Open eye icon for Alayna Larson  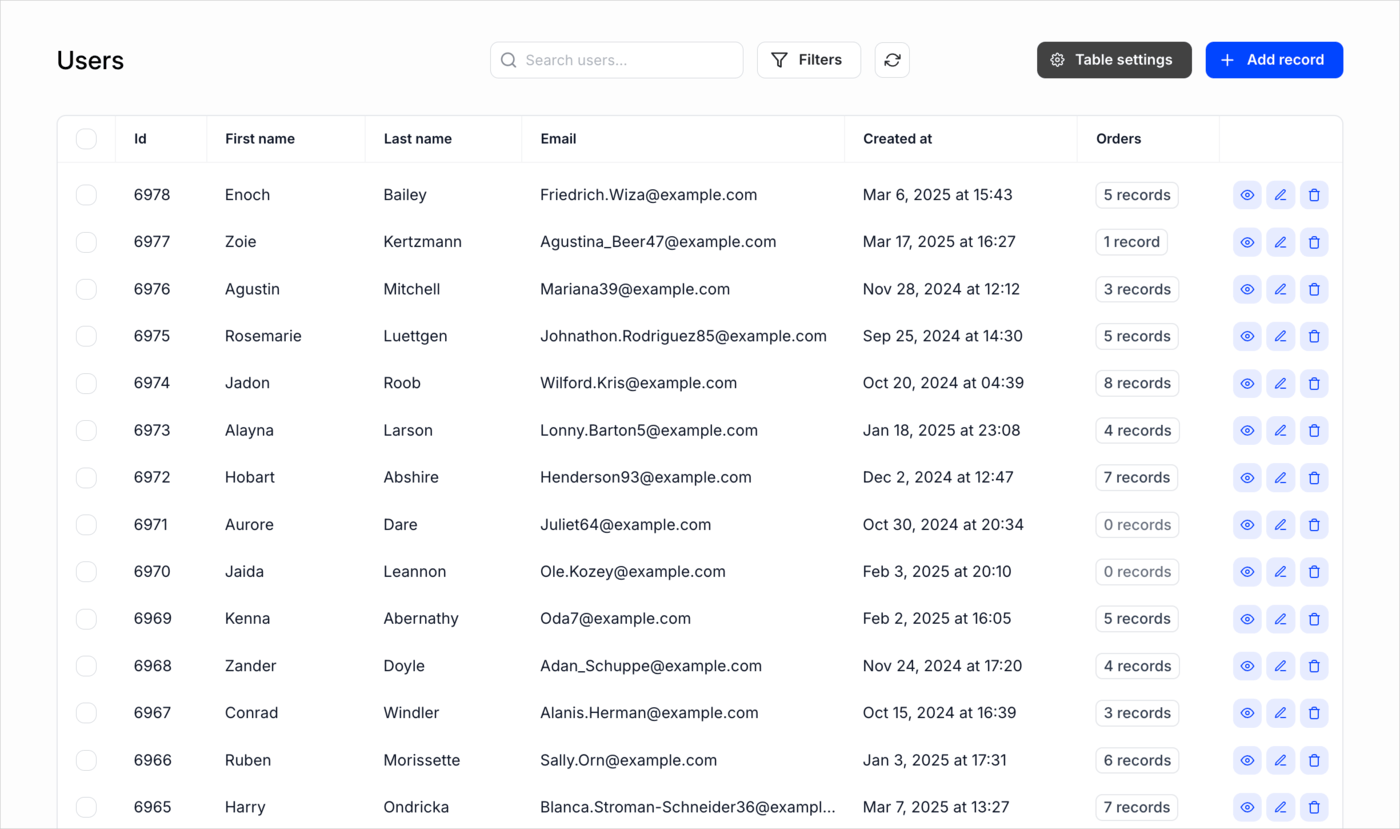pyautogui.click(x=1247, y=431)
